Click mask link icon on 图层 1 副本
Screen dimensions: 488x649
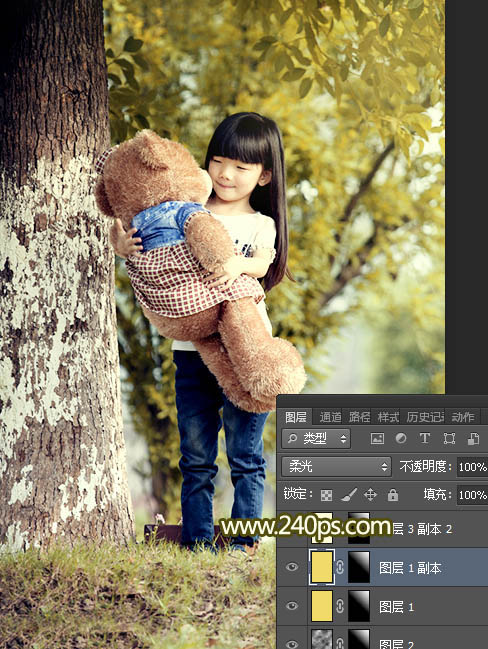340,567
